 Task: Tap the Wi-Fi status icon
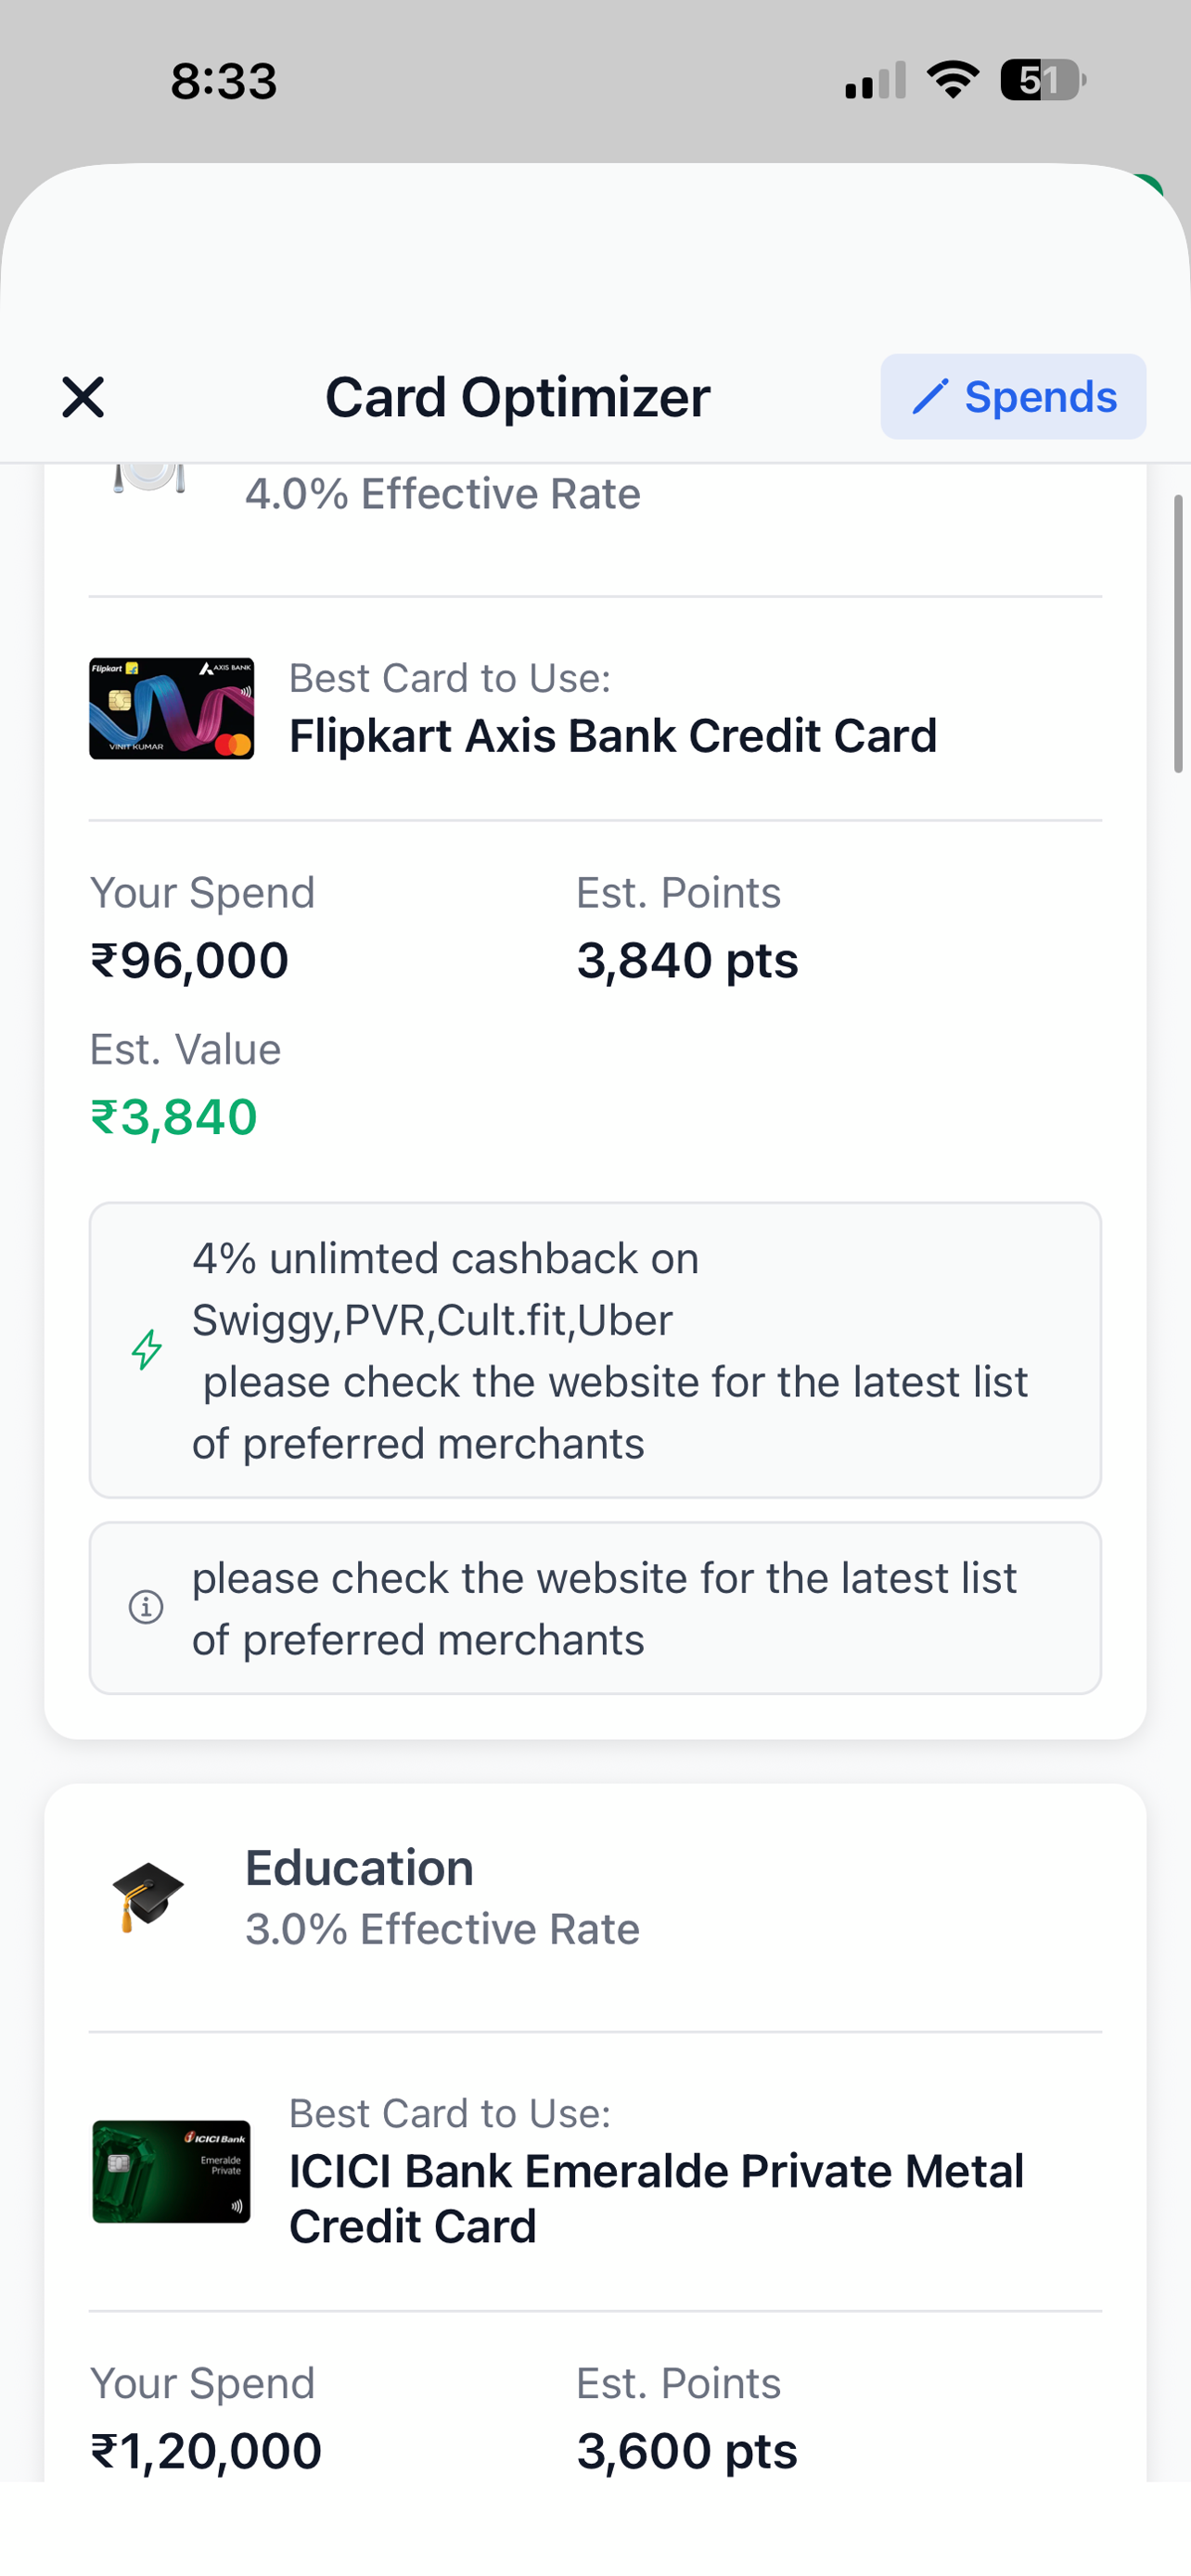click(x=953, y=80)
